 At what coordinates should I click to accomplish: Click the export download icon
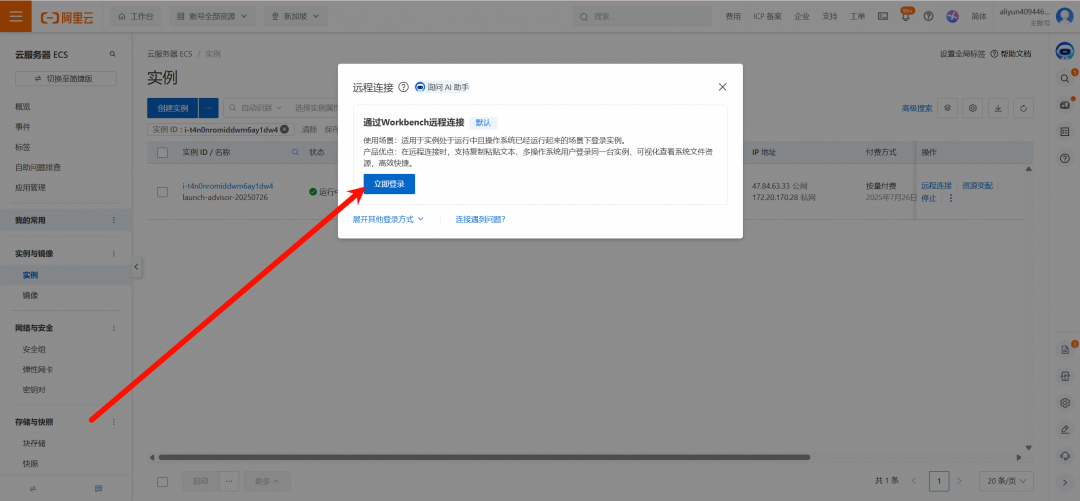coord(998,108)
